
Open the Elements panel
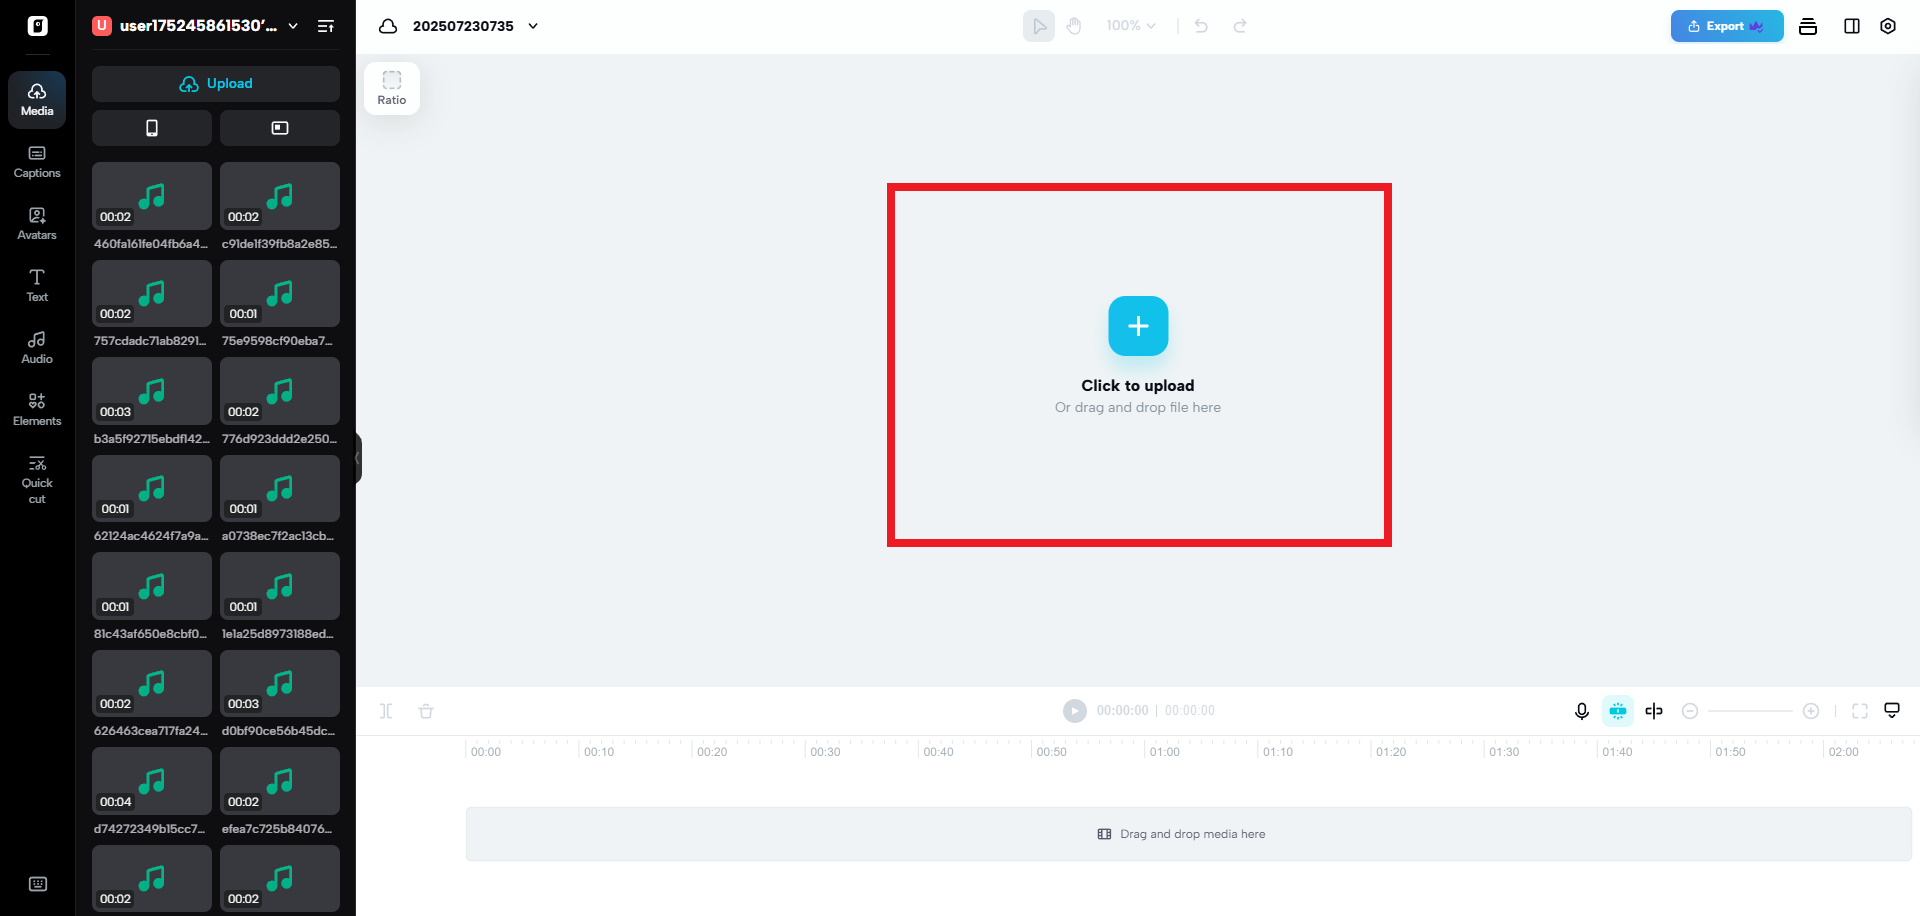[37, 408]
